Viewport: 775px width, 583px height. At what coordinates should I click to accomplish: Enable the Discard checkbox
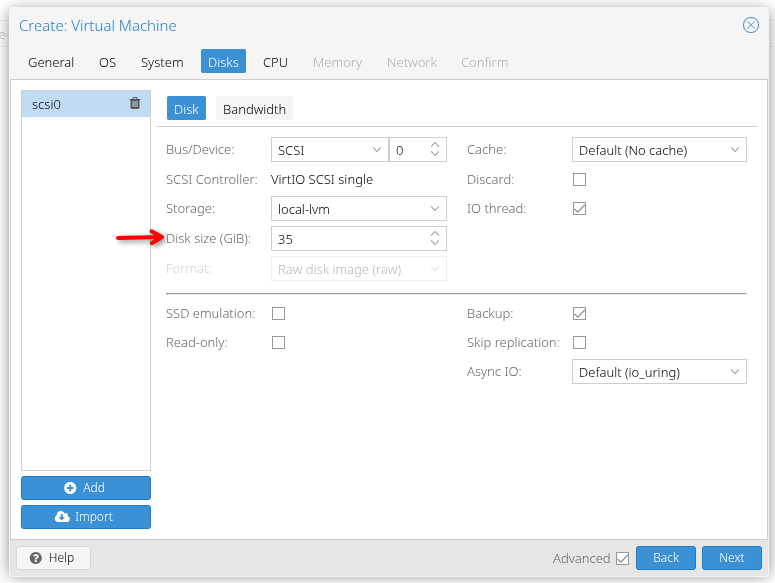tap(579, 179)
